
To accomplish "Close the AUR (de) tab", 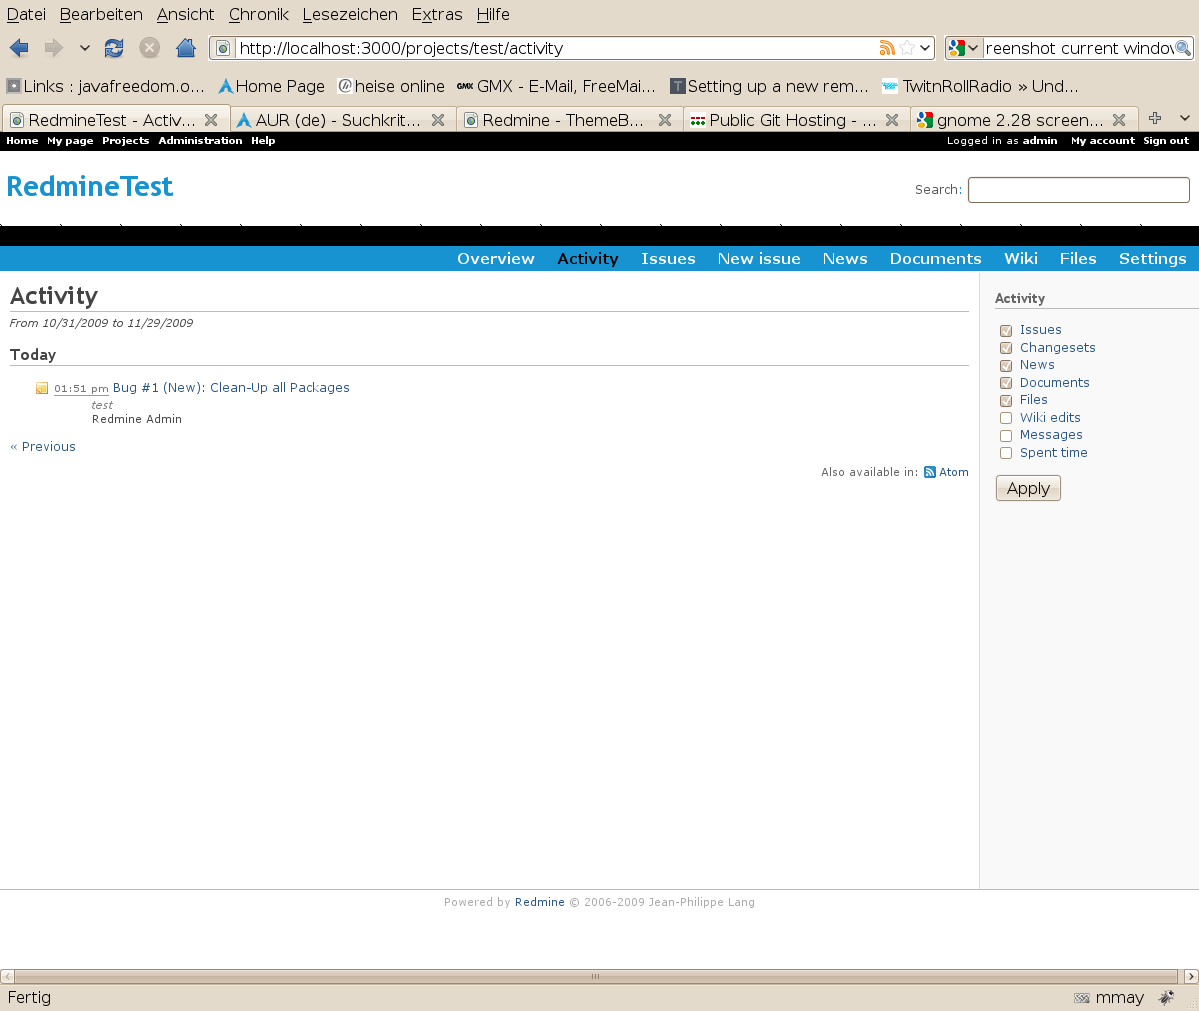I will (438, 120).
